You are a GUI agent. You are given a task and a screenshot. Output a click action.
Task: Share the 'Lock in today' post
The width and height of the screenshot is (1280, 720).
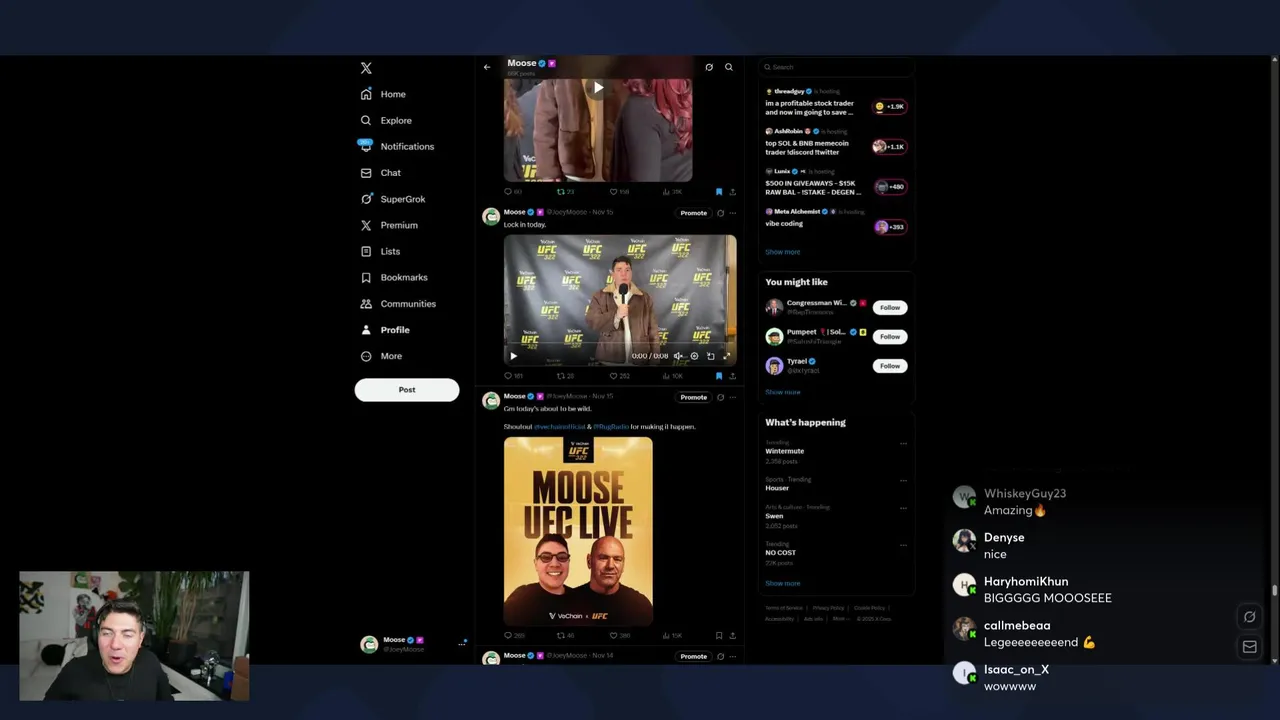[x=732, y=376]
